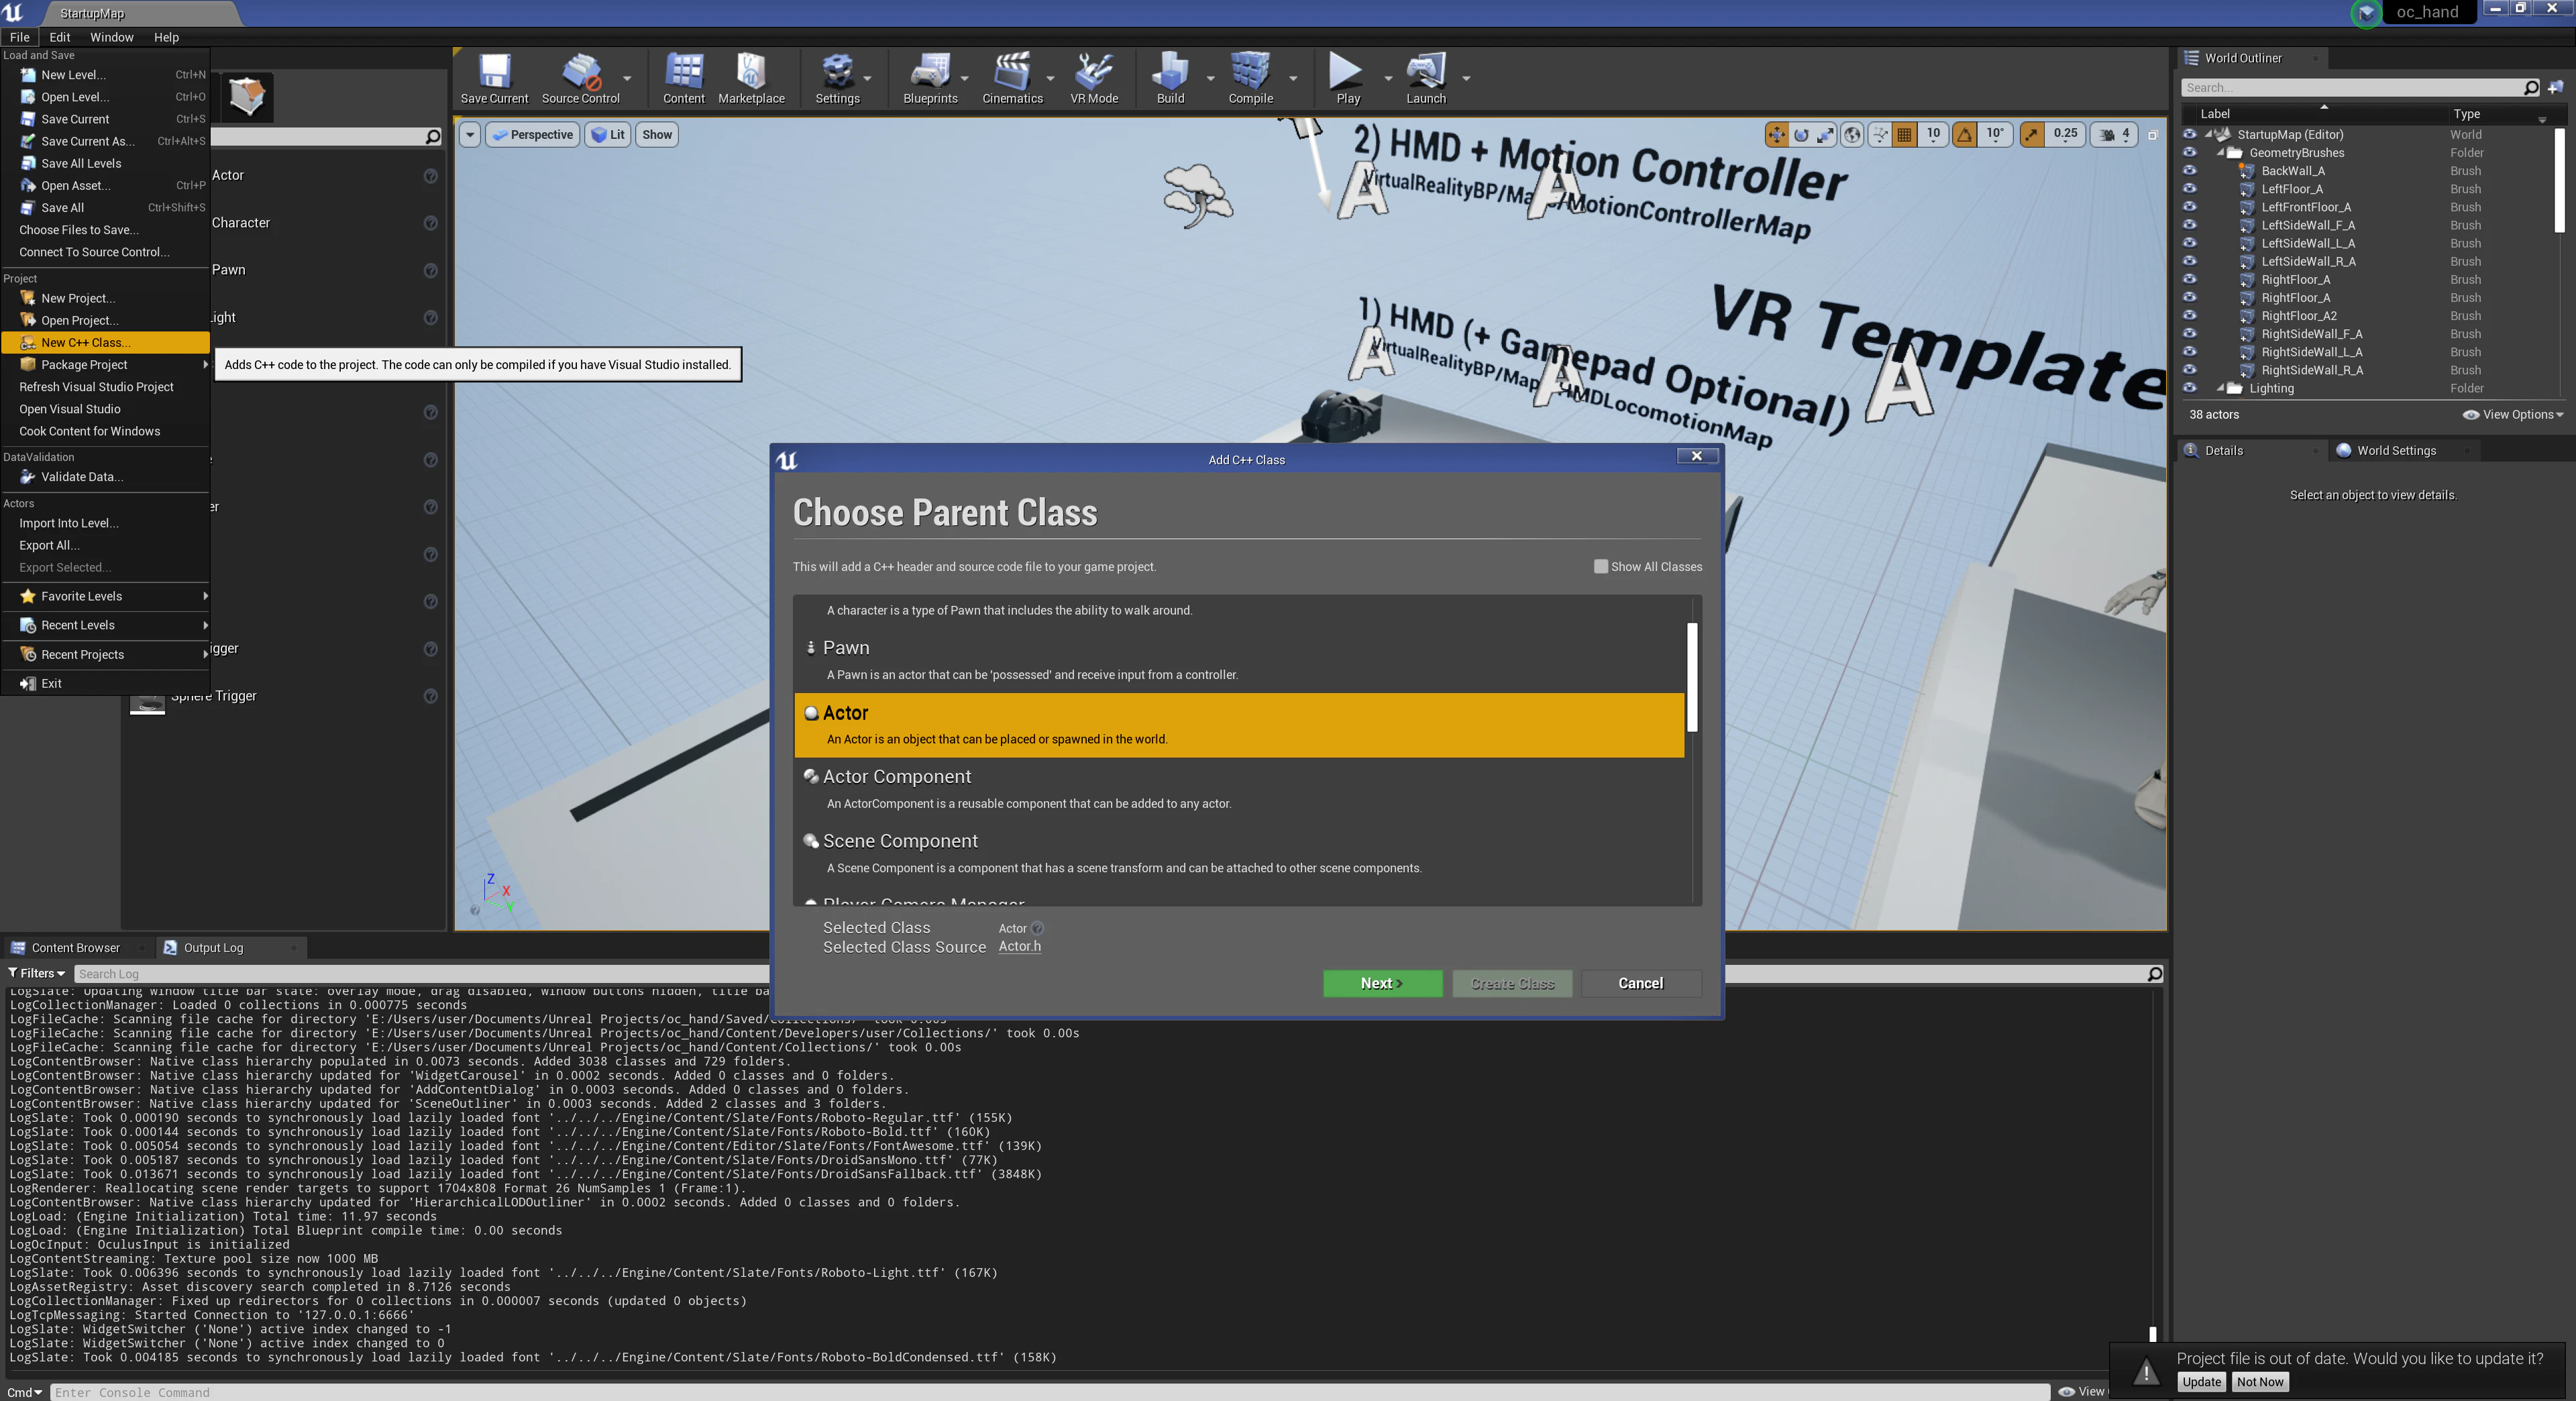Select New C++ Class menu entry

tap(105, 342)
